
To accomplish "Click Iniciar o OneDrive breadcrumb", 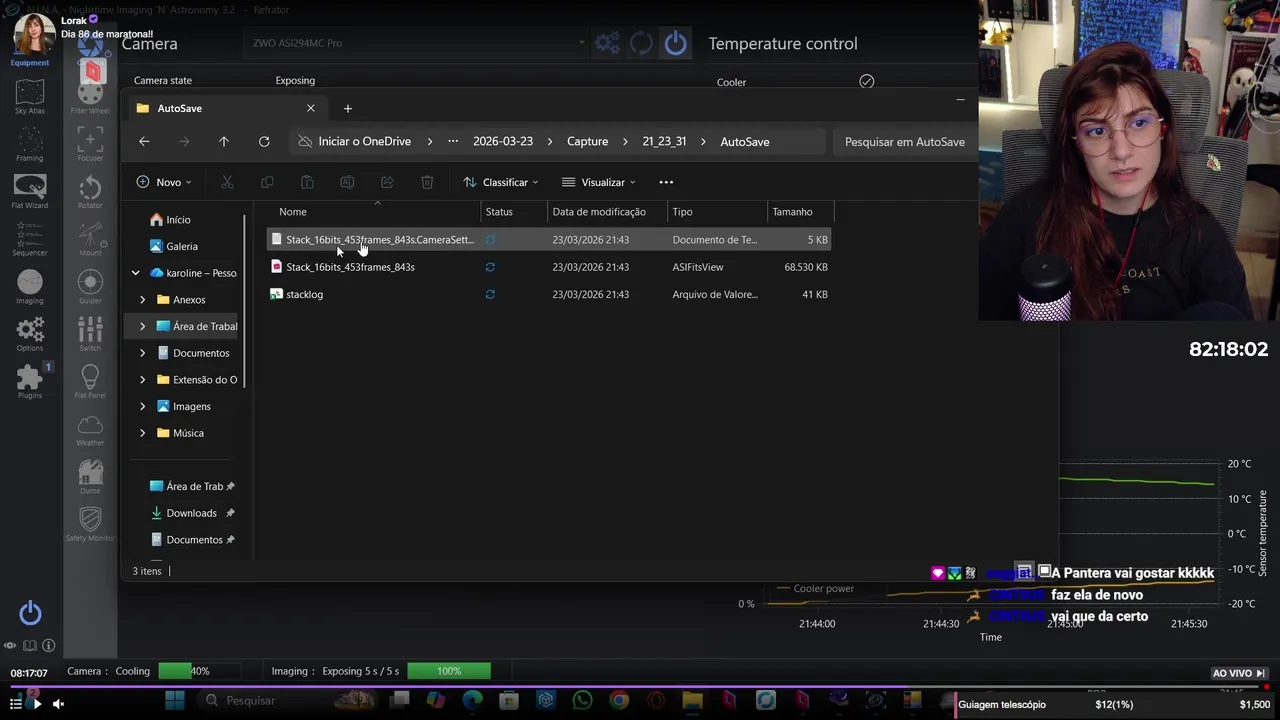I will pyautogui.click(x=364, y=142).
